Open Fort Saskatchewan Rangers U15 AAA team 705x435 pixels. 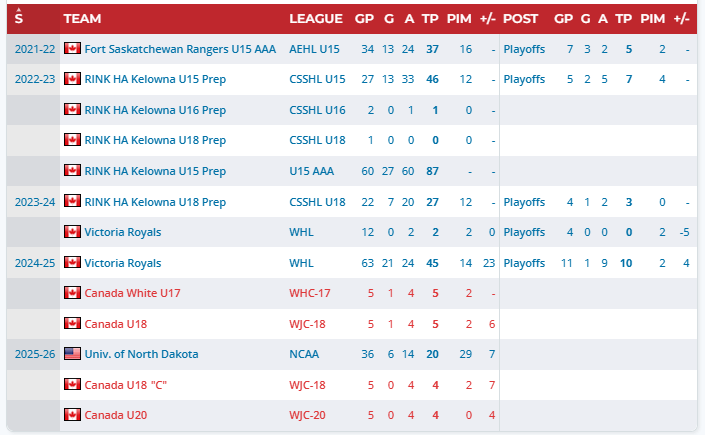(180, 49)
